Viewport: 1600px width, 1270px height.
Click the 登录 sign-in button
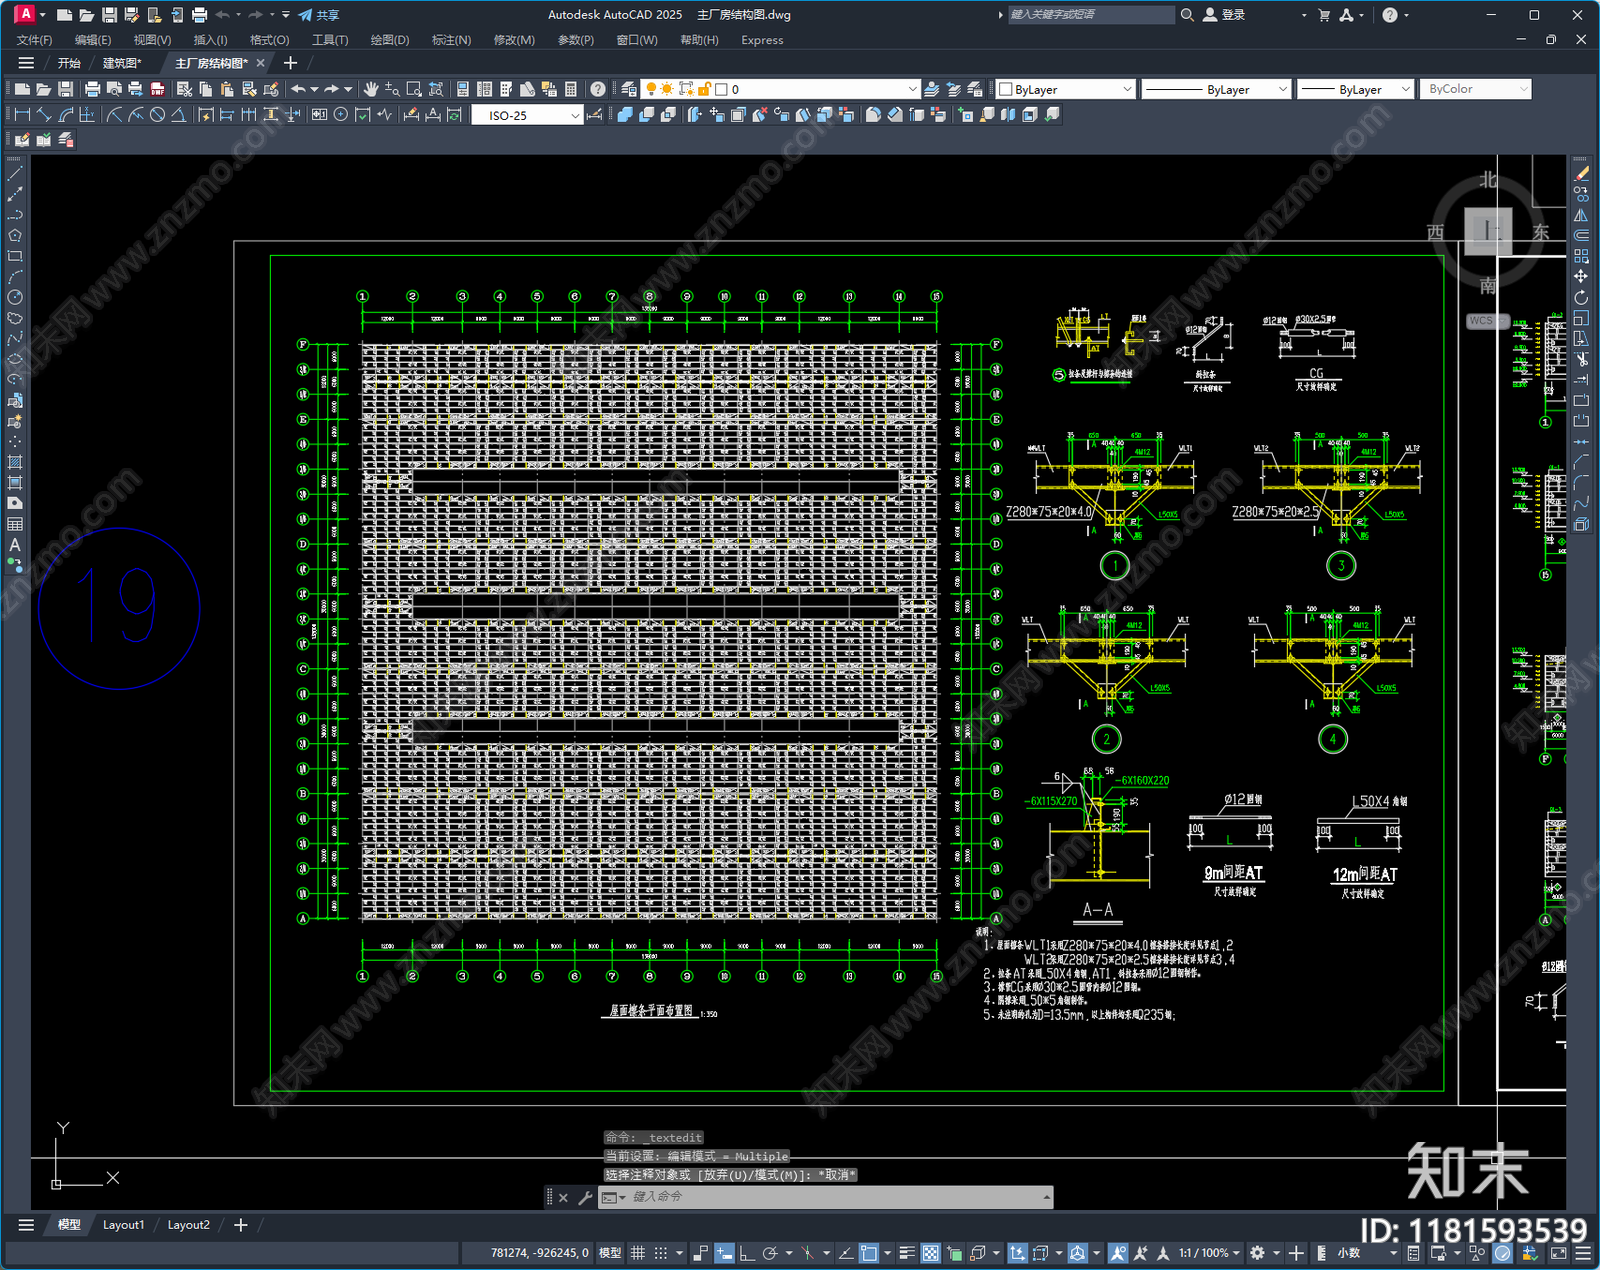point(1225,15)
